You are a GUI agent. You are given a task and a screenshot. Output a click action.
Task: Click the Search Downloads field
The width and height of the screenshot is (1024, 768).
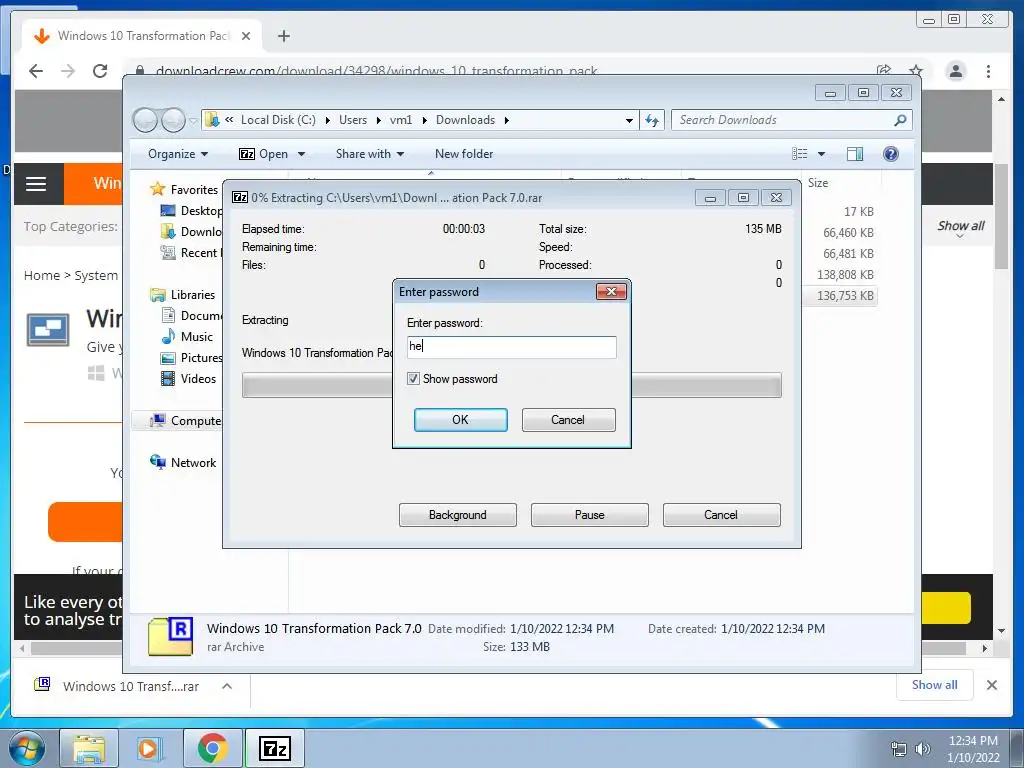[x=792, y=120]
